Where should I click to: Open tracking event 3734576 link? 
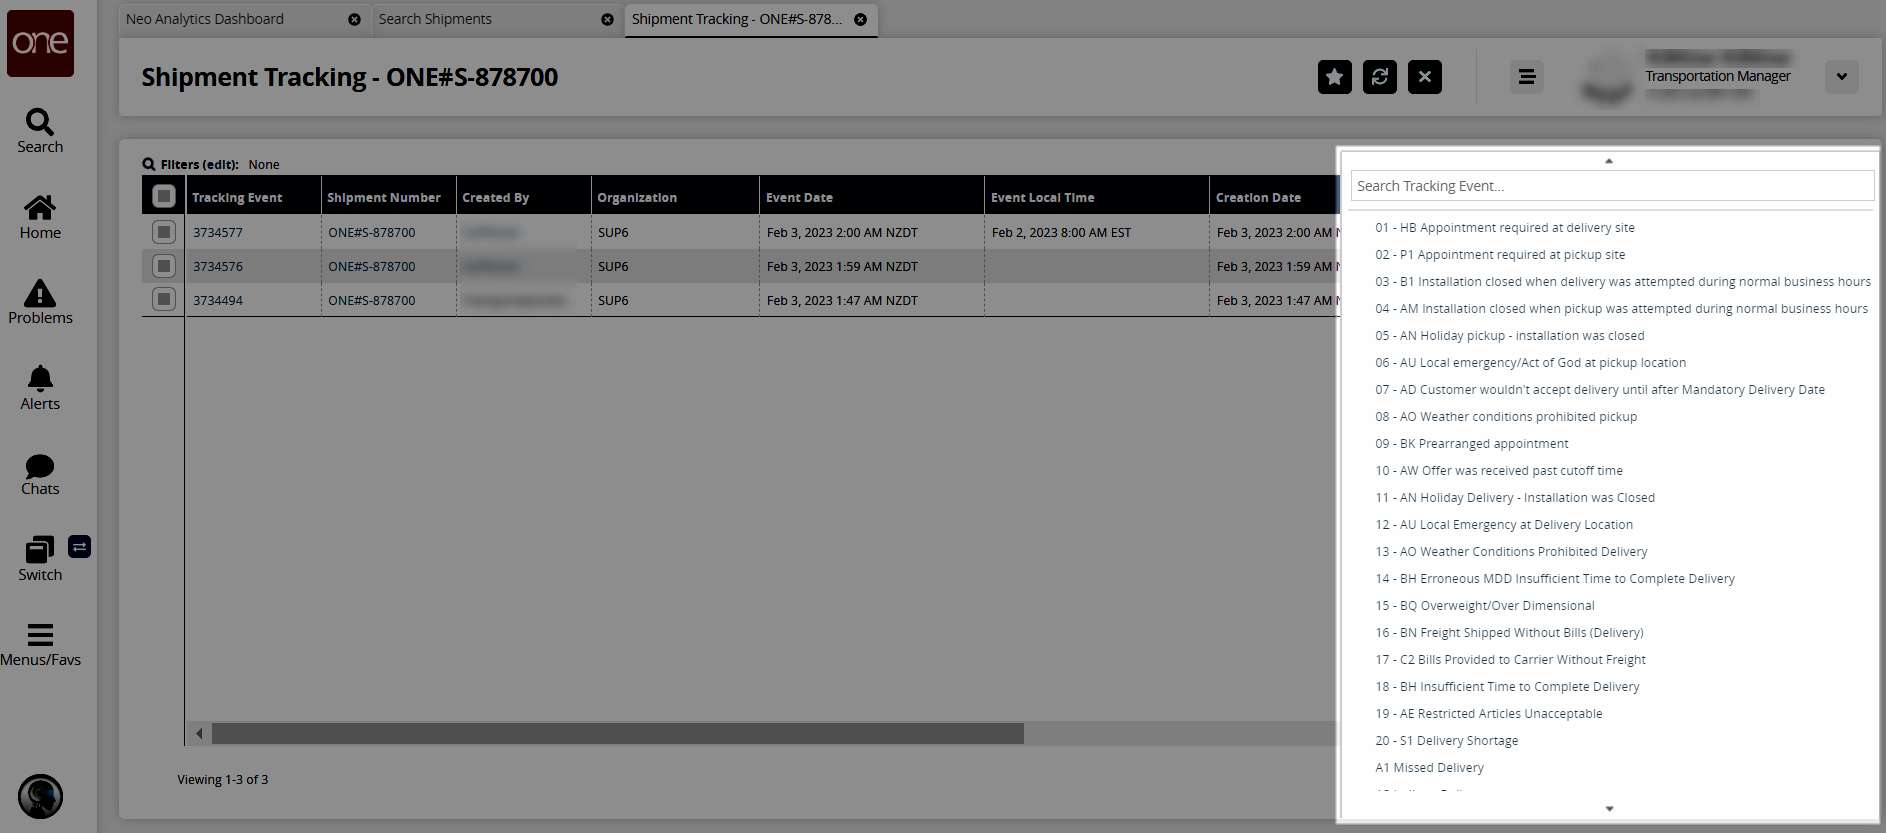[218, 267]
